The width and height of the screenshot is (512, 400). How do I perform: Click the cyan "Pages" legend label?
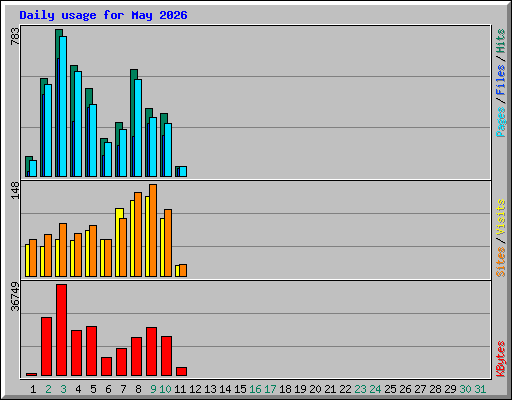click(501, 122)
